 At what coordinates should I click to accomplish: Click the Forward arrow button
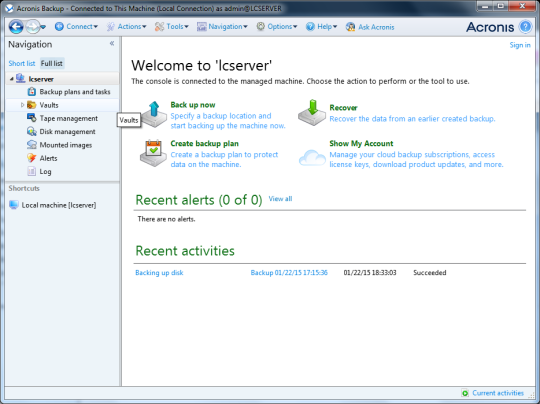click(33, 27)
